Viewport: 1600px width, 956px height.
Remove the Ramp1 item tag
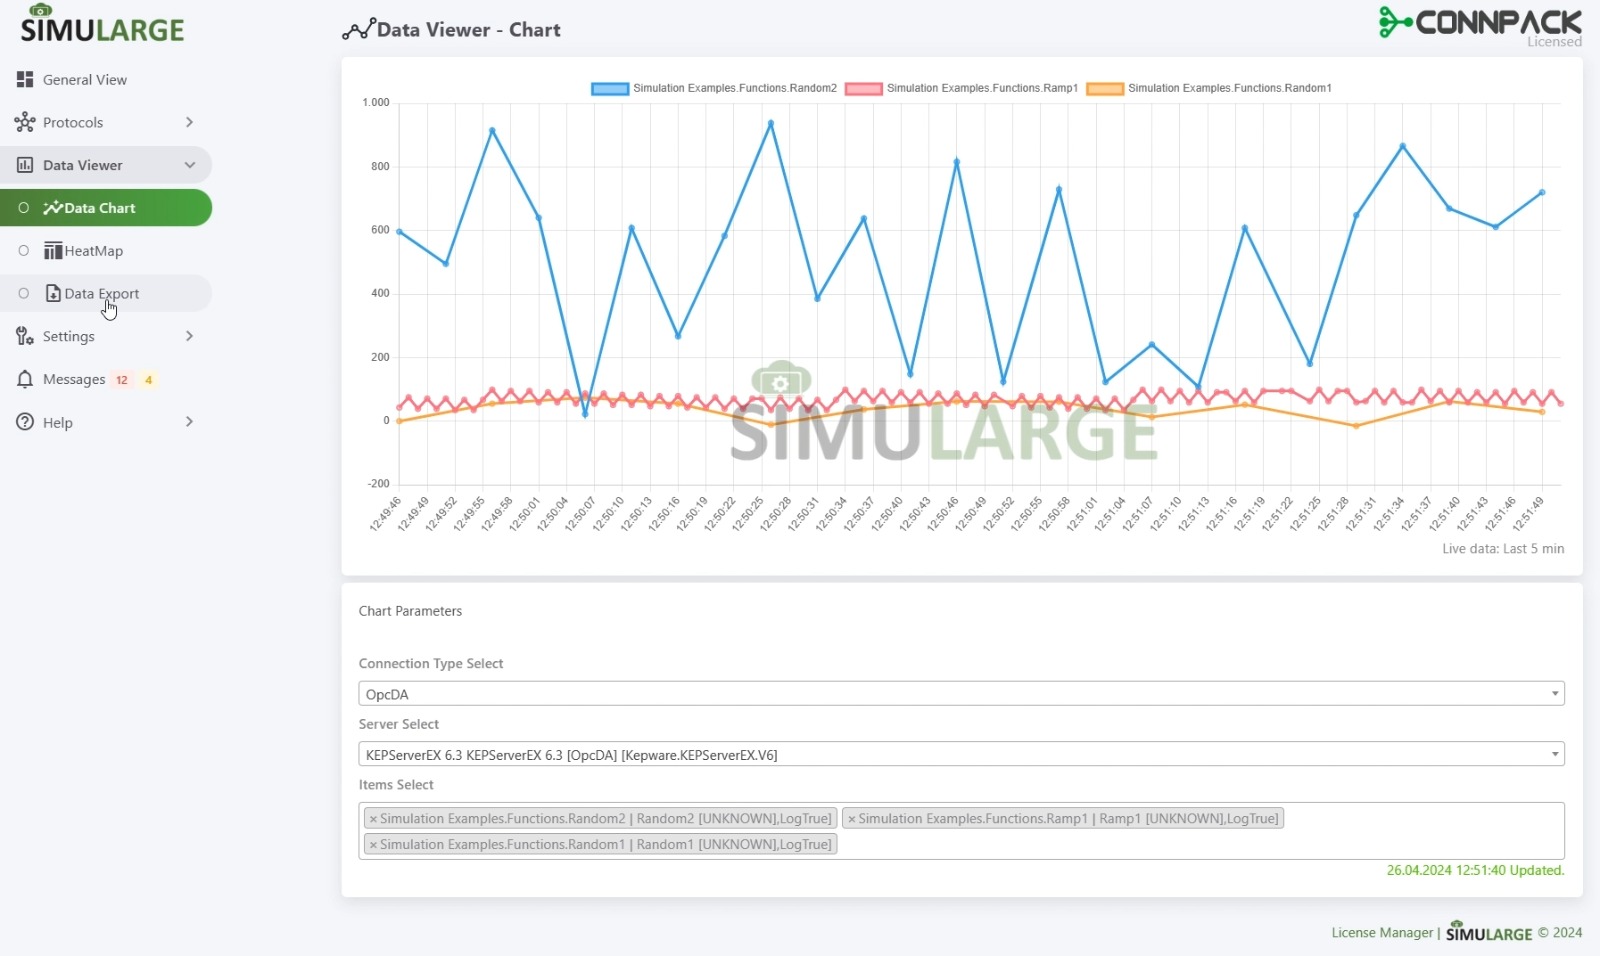point(852,819)
